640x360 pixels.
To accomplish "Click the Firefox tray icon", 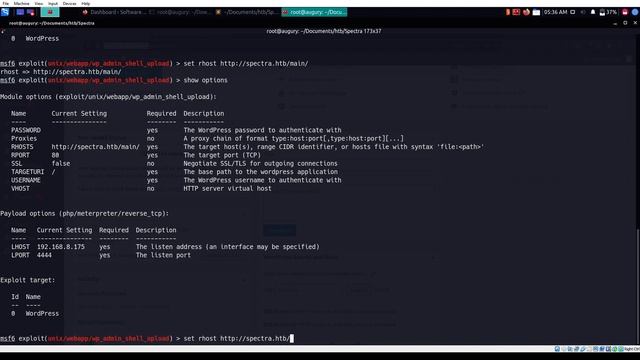I will coord(527,12).
